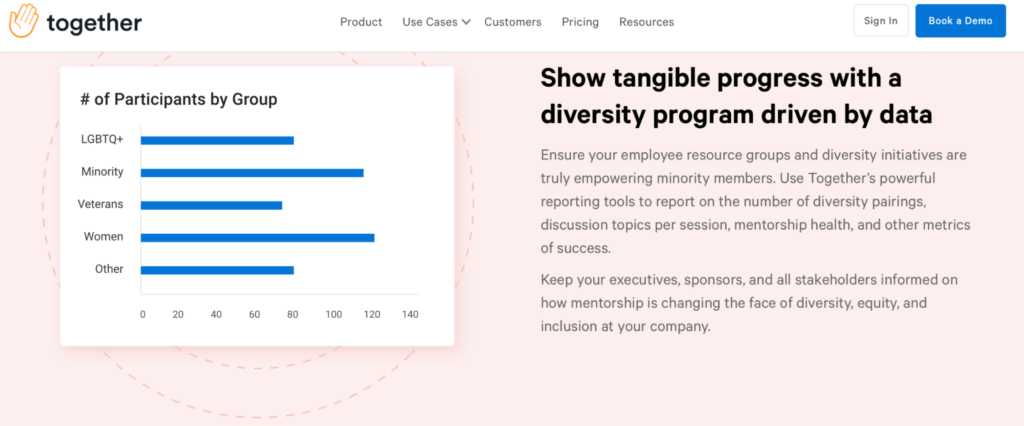Image resolution: width=1024 pixels, height=426 pixels.
Task: Go to the Customers page
Action: [513, 22]
